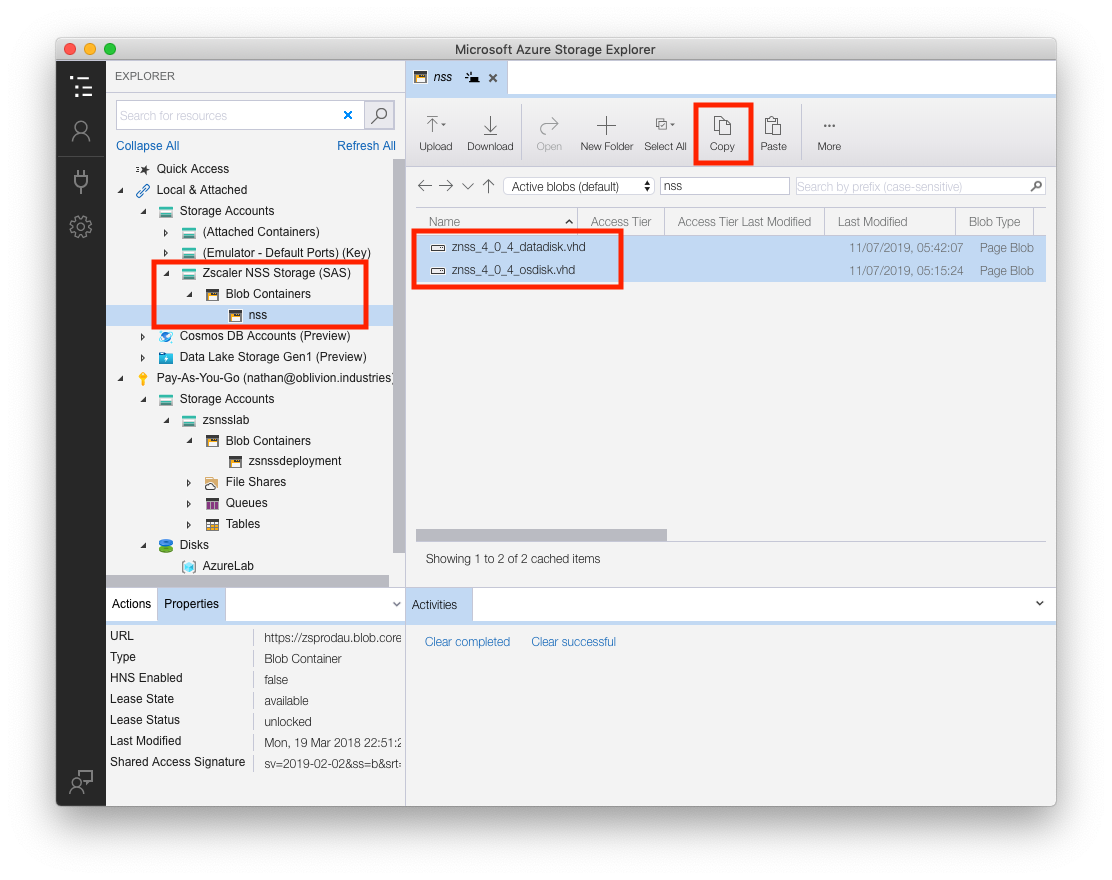The width and height of the screenshot is (1112, 880).
Task: Click the Clear completed link
Action: [x=467, y=642]
